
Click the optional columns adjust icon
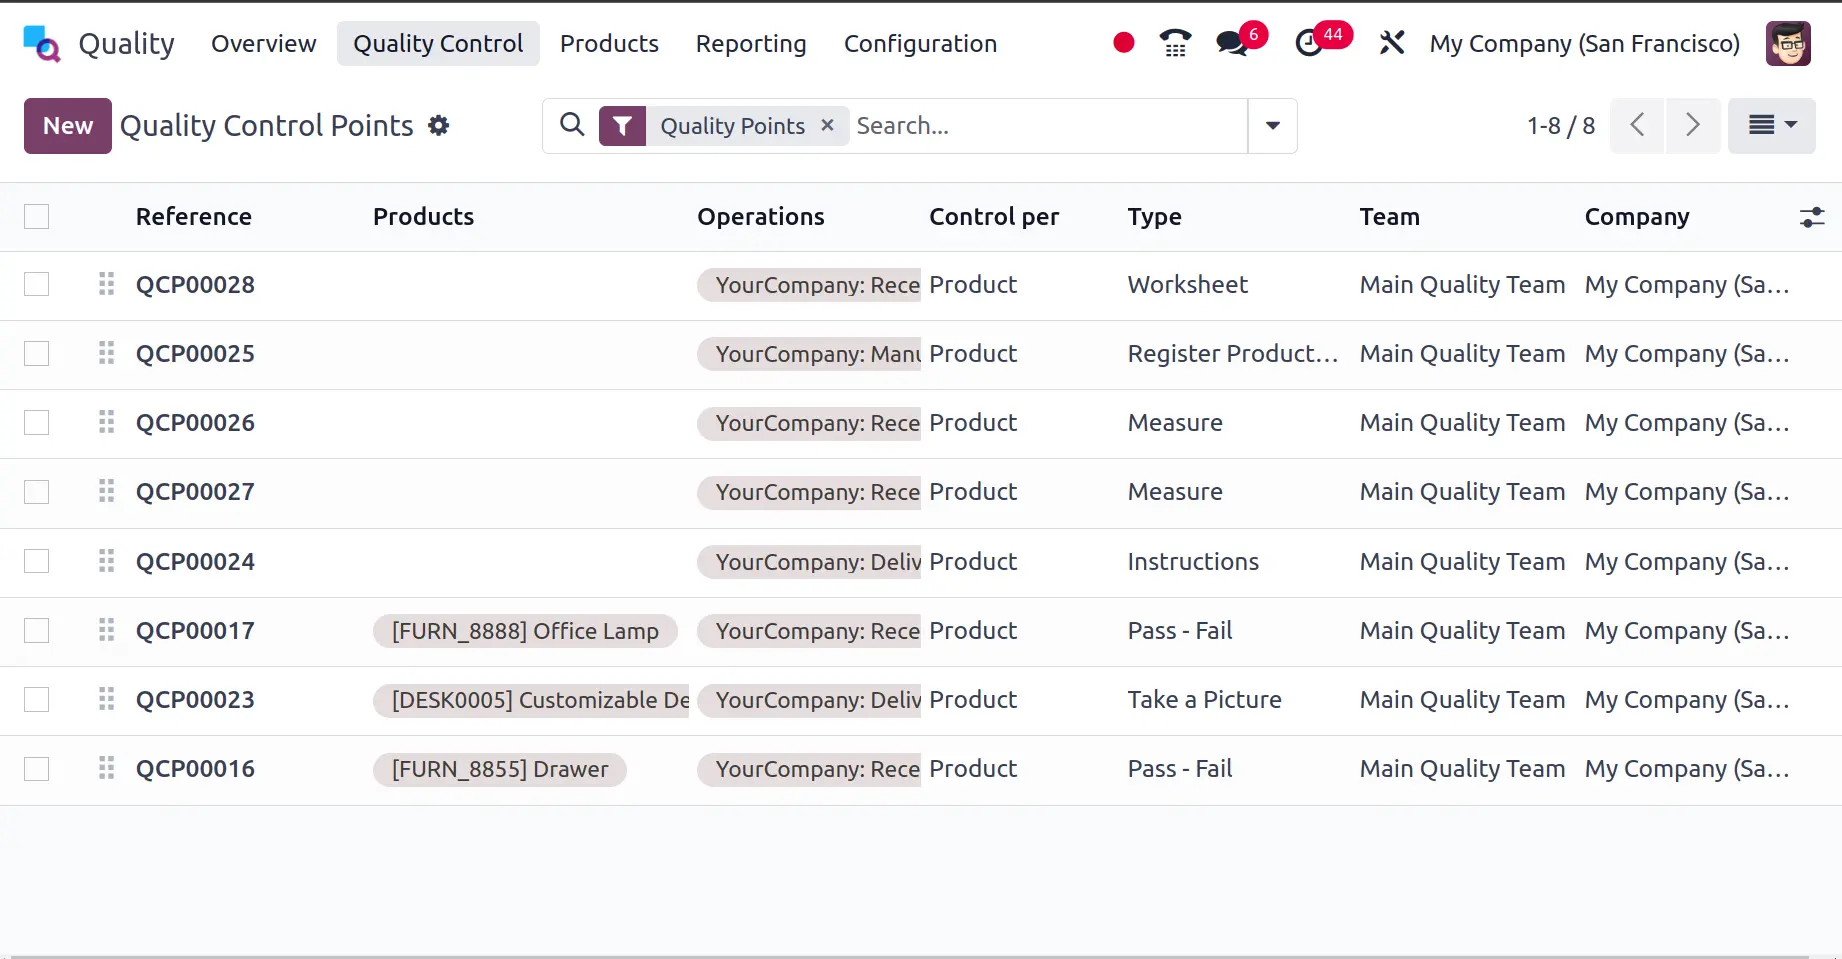1811,217
